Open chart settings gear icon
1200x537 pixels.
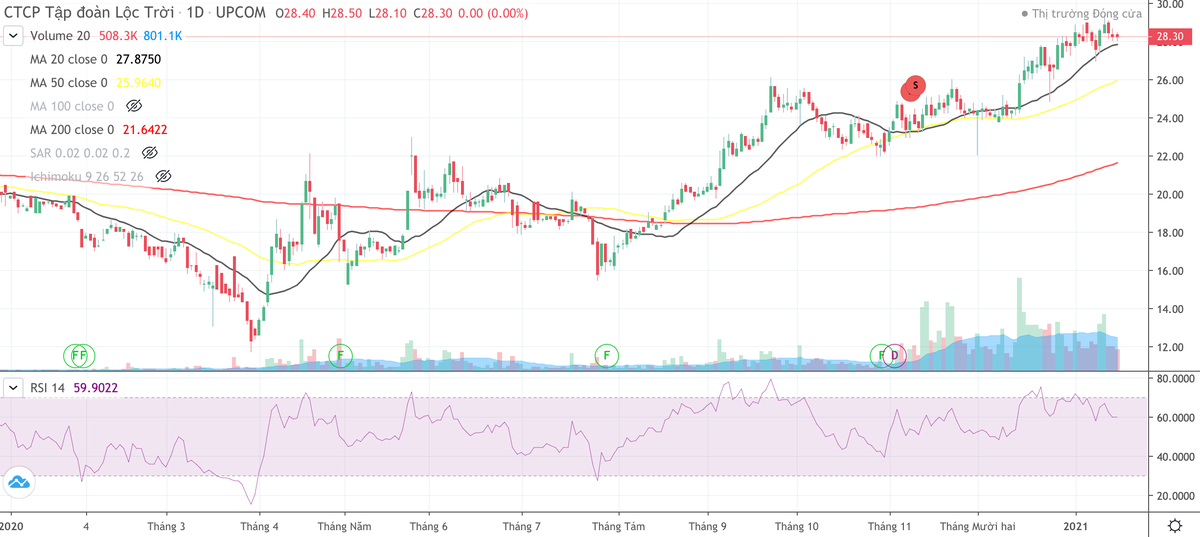[1175, 526]
